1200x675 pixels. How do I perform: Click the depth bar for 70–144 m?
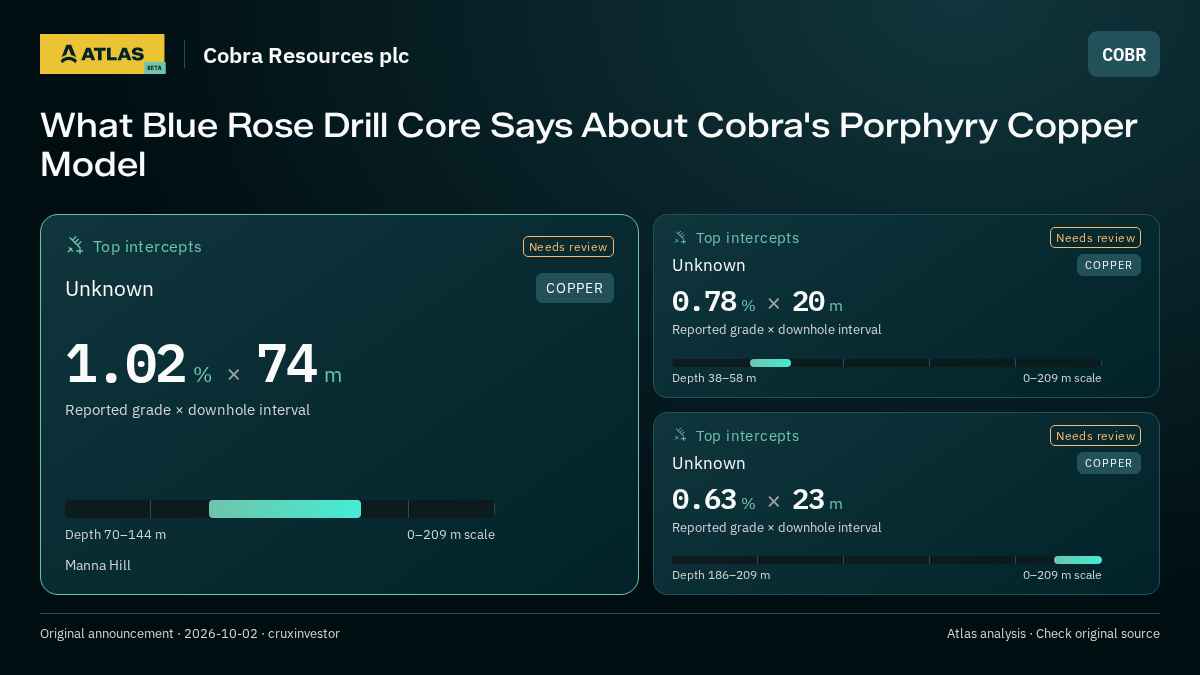[x=280, y=509]
